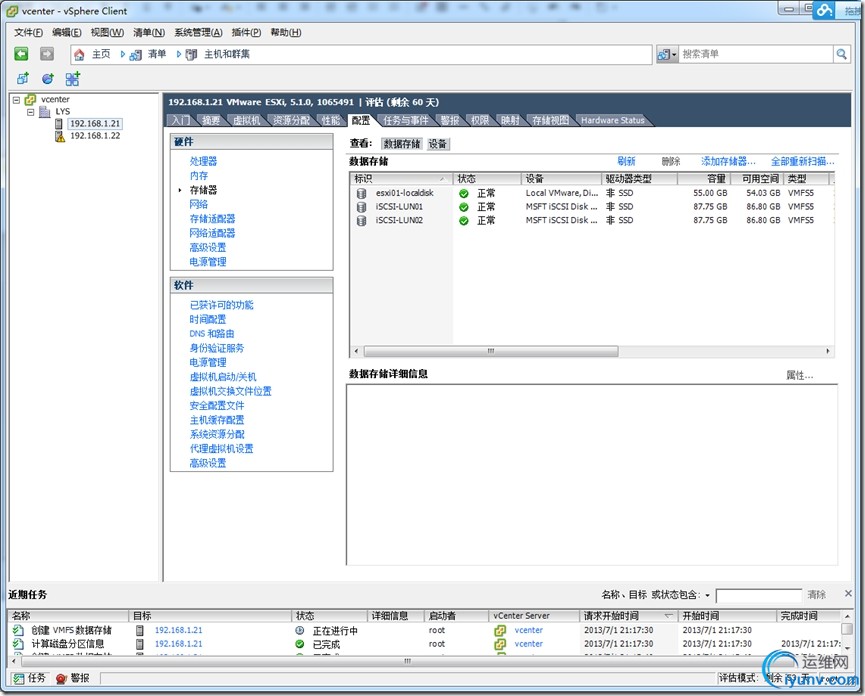Switch to the 摘要 tab
Image resolution: width=865 pixels, height=696 pixels.
[211, 120]
